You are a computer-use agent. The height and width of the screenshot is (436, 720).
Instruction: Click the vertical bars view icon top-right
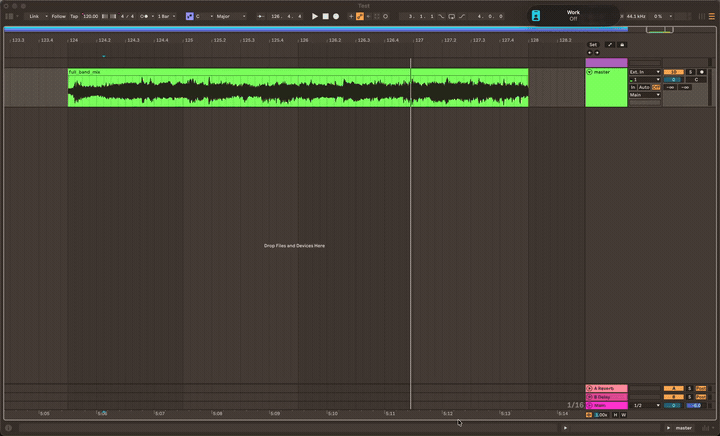(702, 16)
